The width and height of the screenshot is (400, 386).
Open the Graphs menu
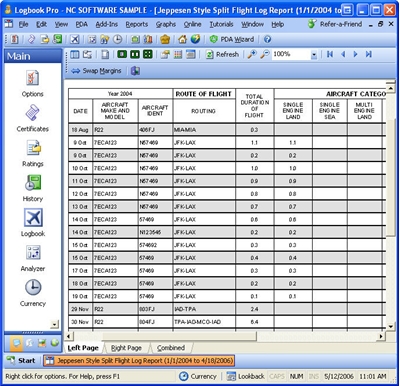(166, 24)
